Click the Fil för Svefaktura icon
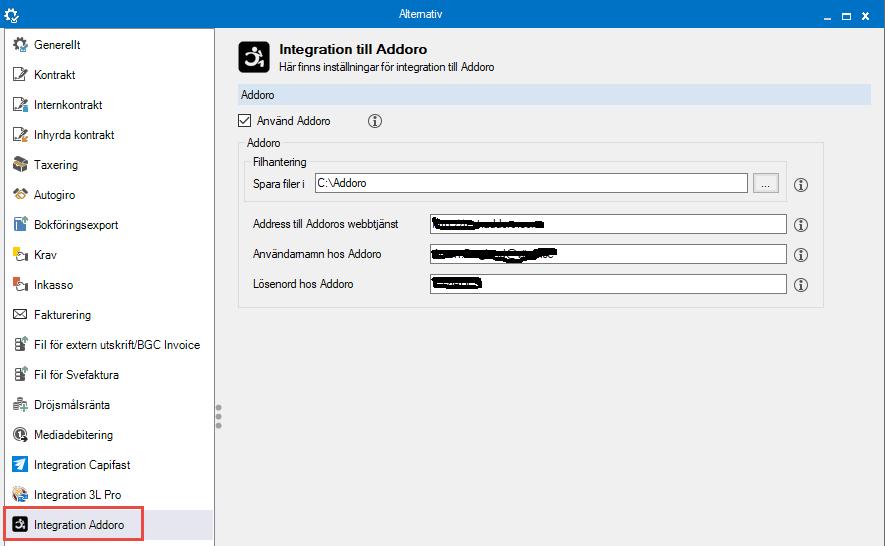This screenshot has width=885, height=546. coord(20,374)
